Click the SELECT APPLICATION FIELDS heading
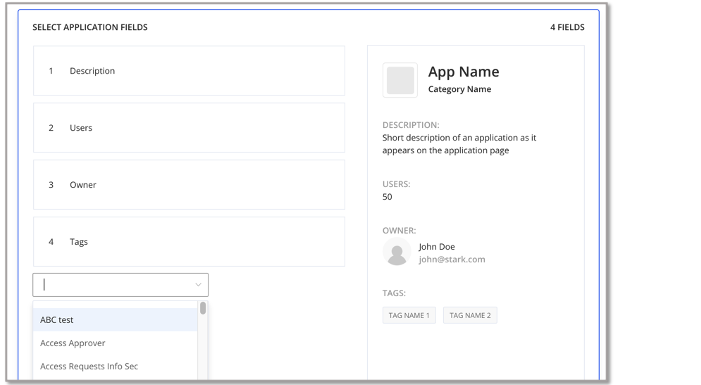 (90, 27)
